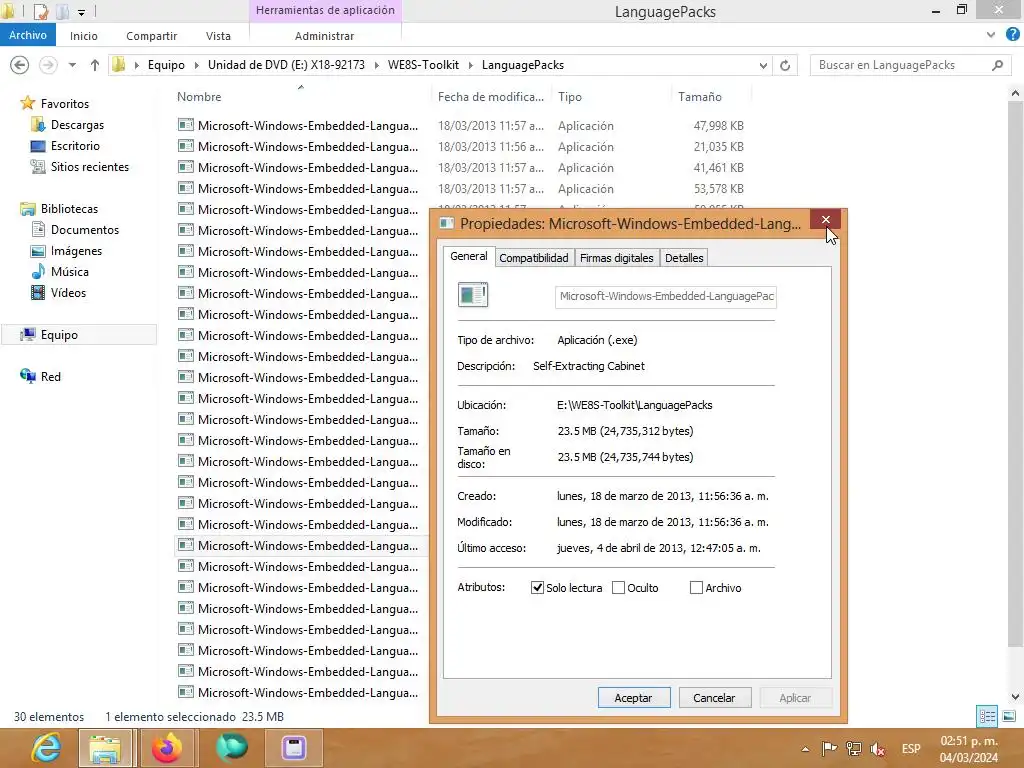The width and height of the screenshot is (1024, 768).
Task: Open Explorer help question icon
Action: [x=1013, y=35]
